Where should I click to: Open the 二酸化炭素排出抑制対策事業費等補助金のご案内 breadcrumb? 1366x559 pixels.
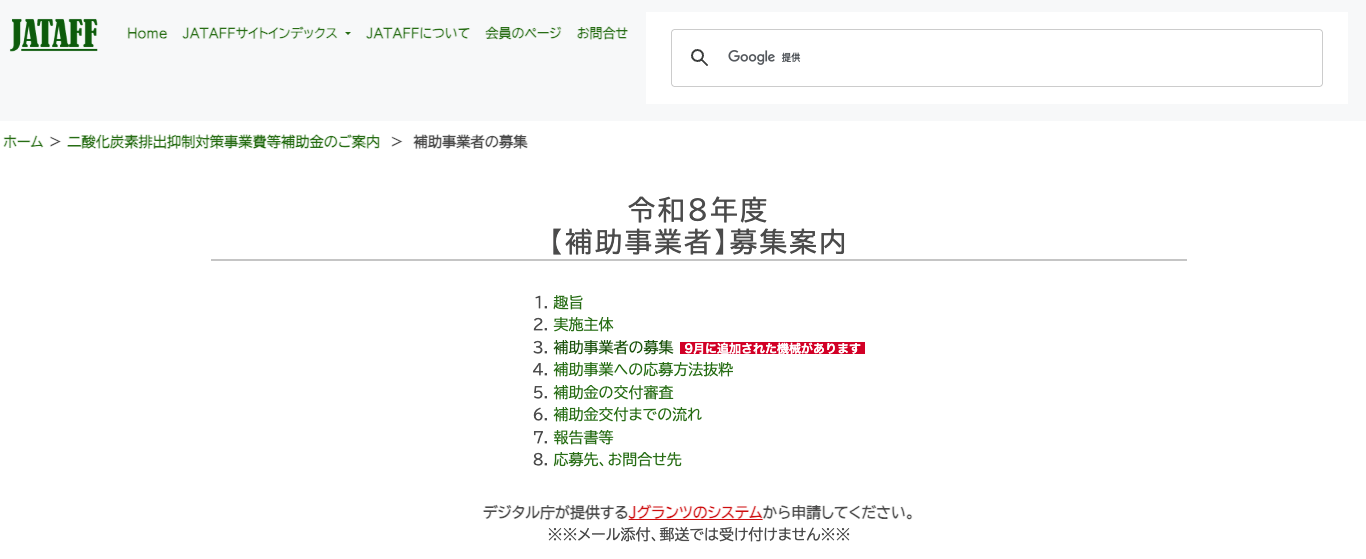(x=224, y=142)
